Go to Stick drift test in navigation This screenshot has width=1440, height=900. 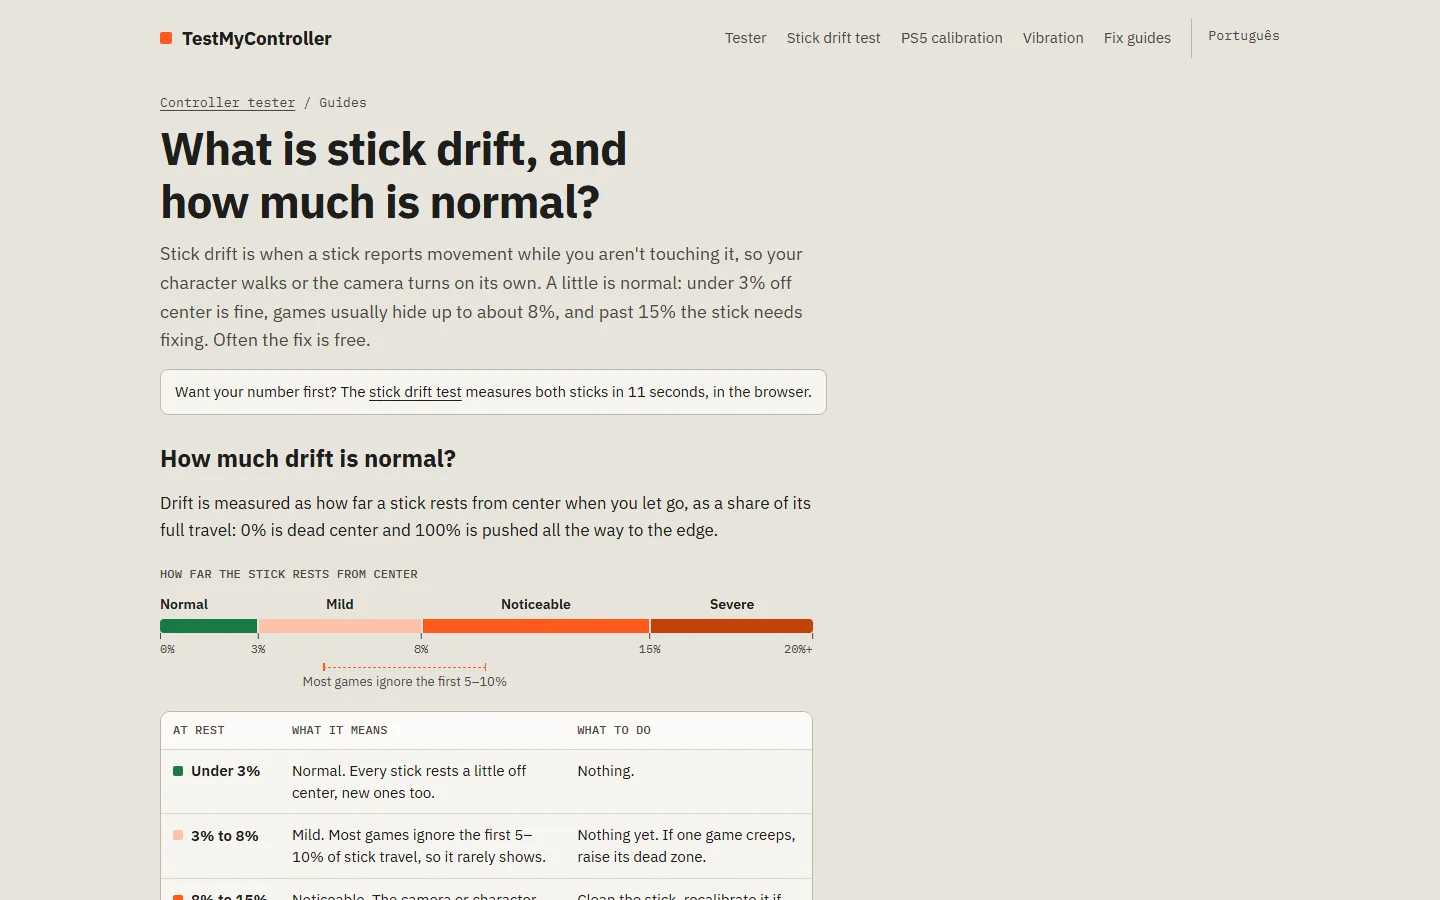coord(833,38)
